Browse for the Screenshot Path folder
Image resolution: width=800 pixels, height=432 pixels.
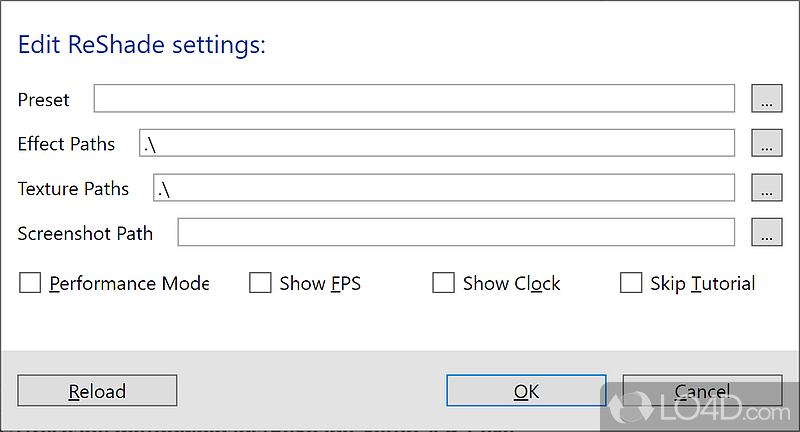[x=766, y=232]
